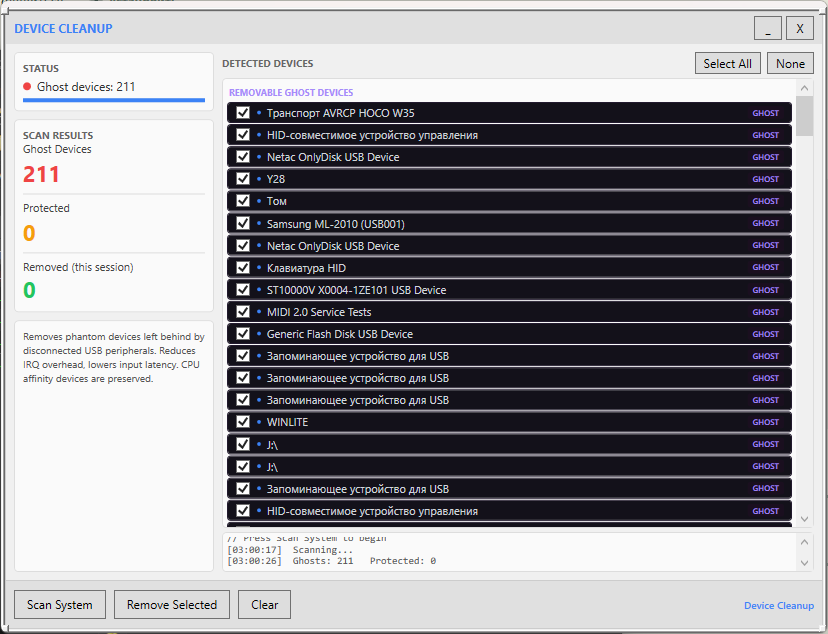Toggle checkbox for Samsung ML-2010 (USB001)
The width and height of the screenshot is (828, 634).
click(243, 224)
